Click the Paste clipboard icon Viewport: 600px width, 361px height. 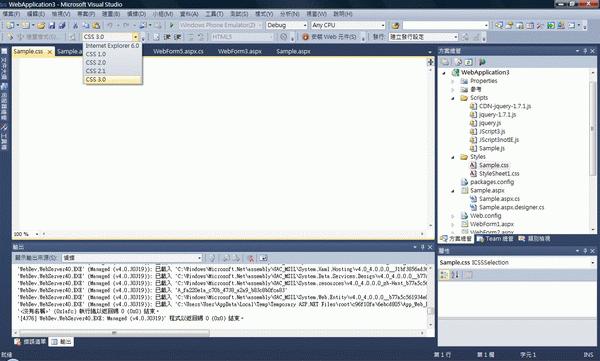(96, 26)
